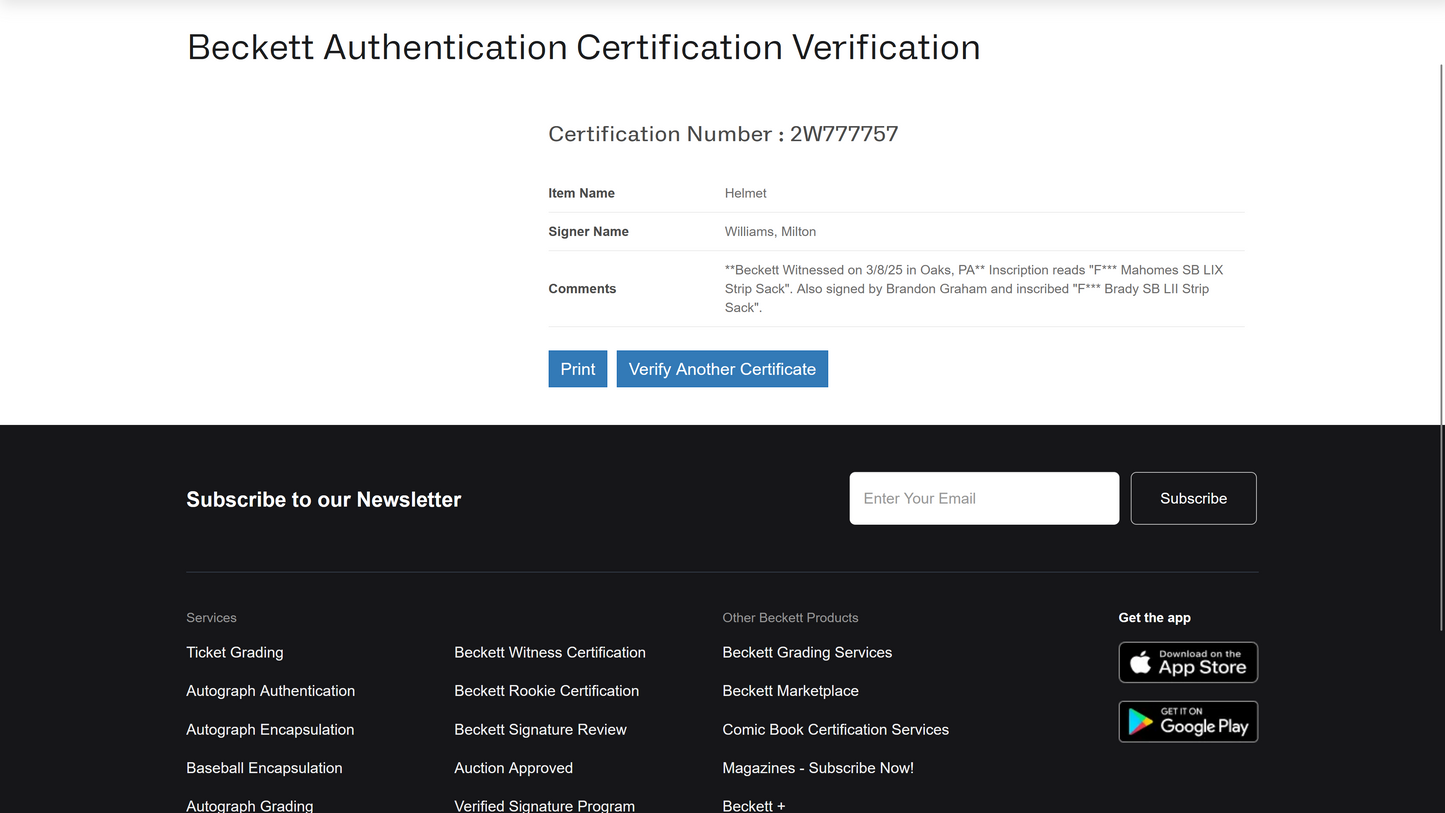Screen dimensions: 1445x813
Task: Open the Get it on Google Play badge
Action: (1188, 722)
